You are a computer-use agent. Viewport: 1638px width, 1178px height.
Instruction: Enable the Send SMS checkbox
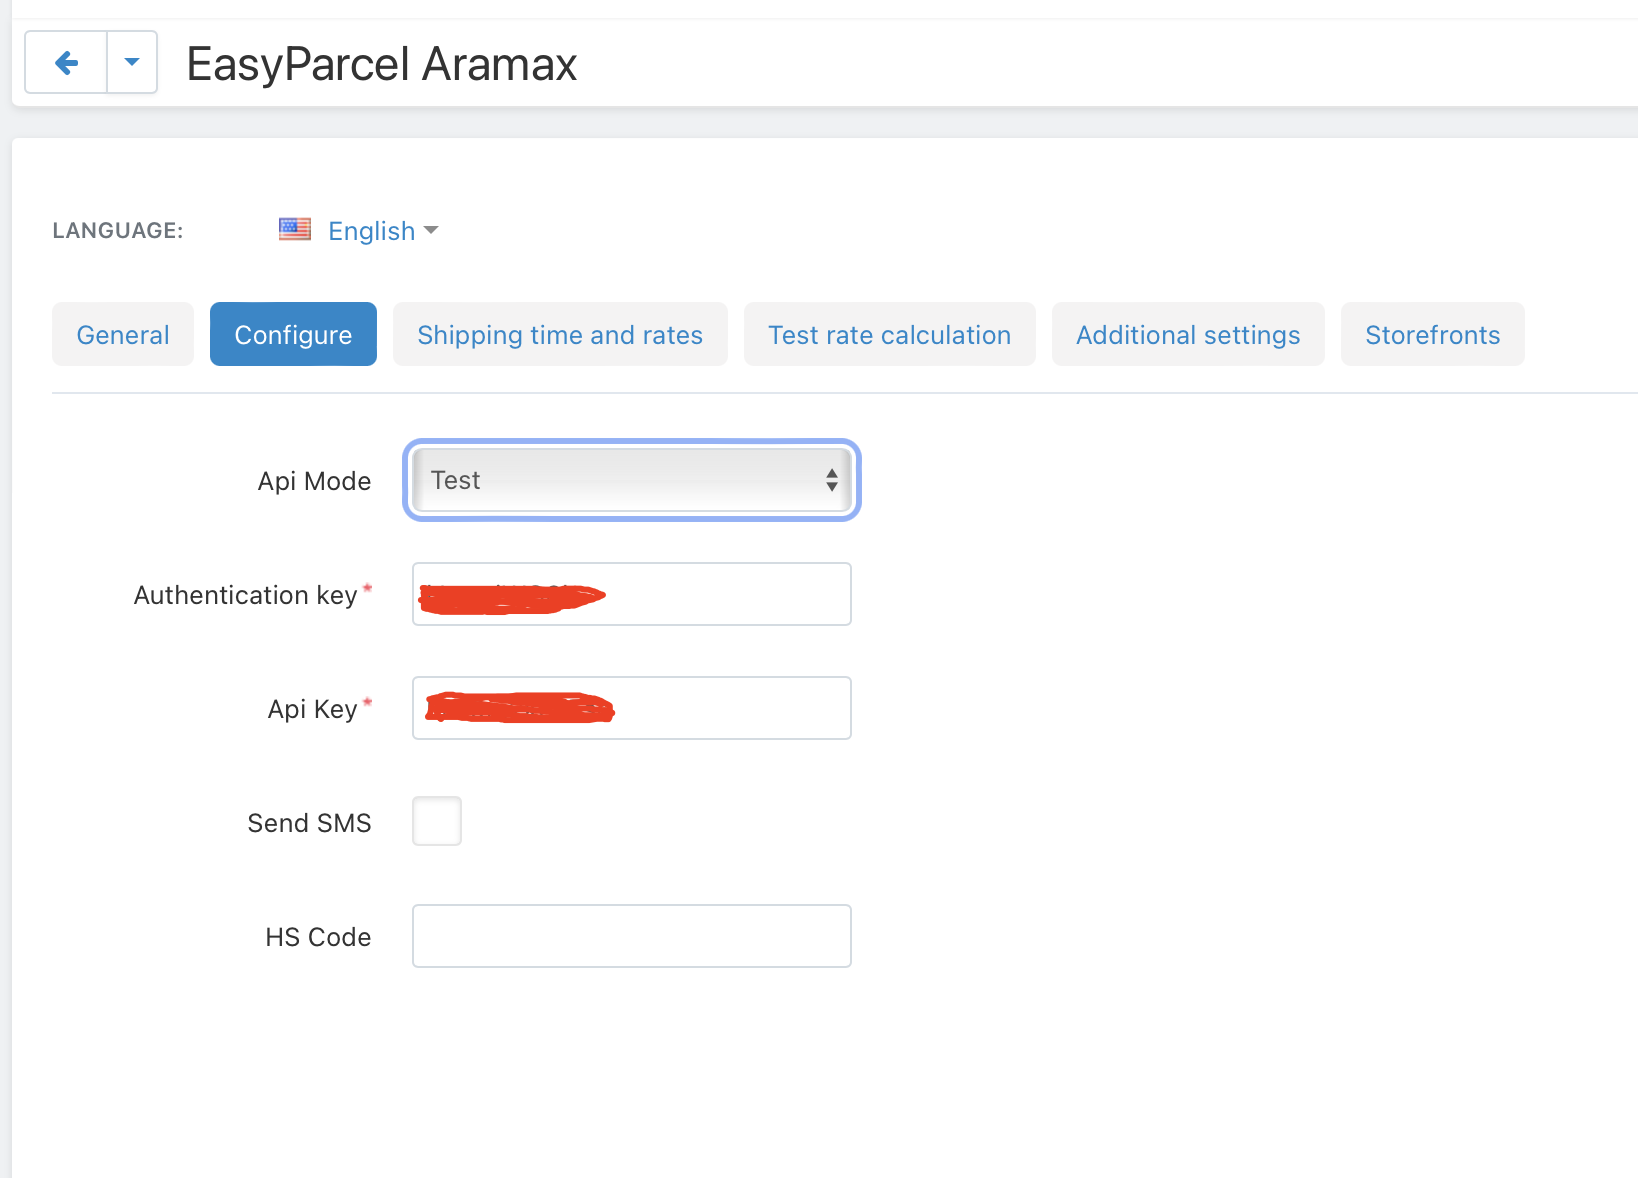[436, 820]
